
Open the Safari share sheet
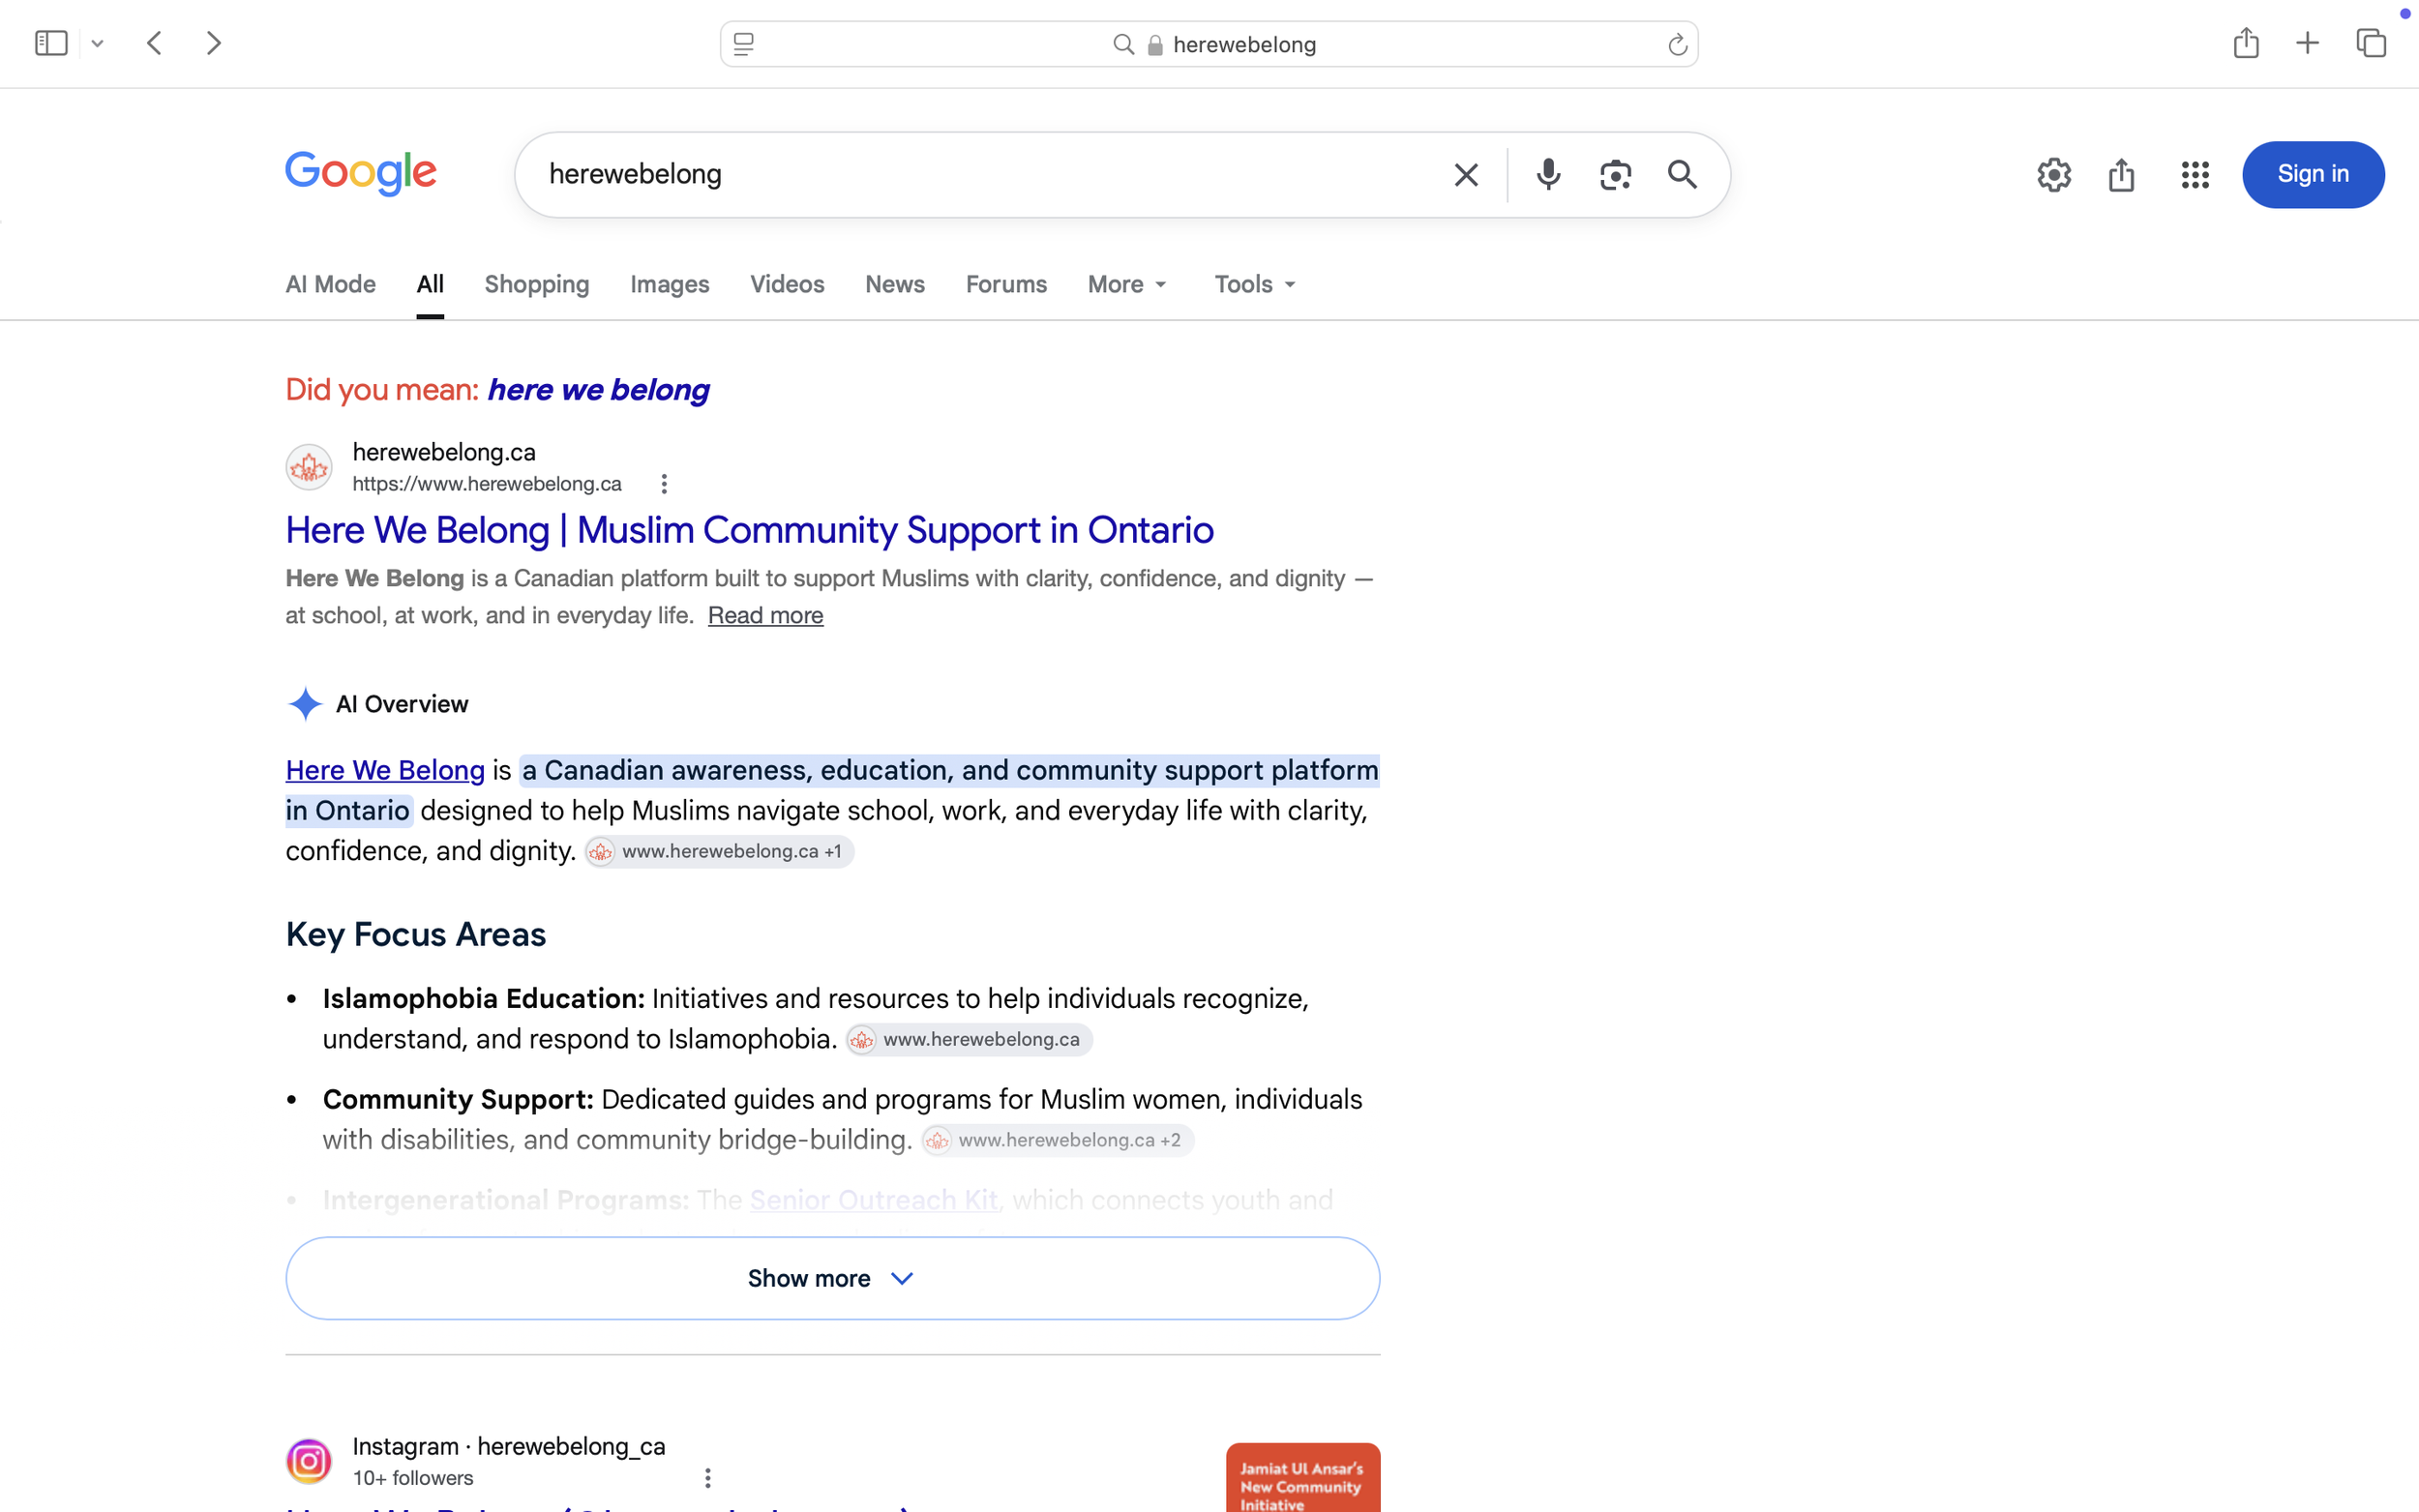(2246, 42)
